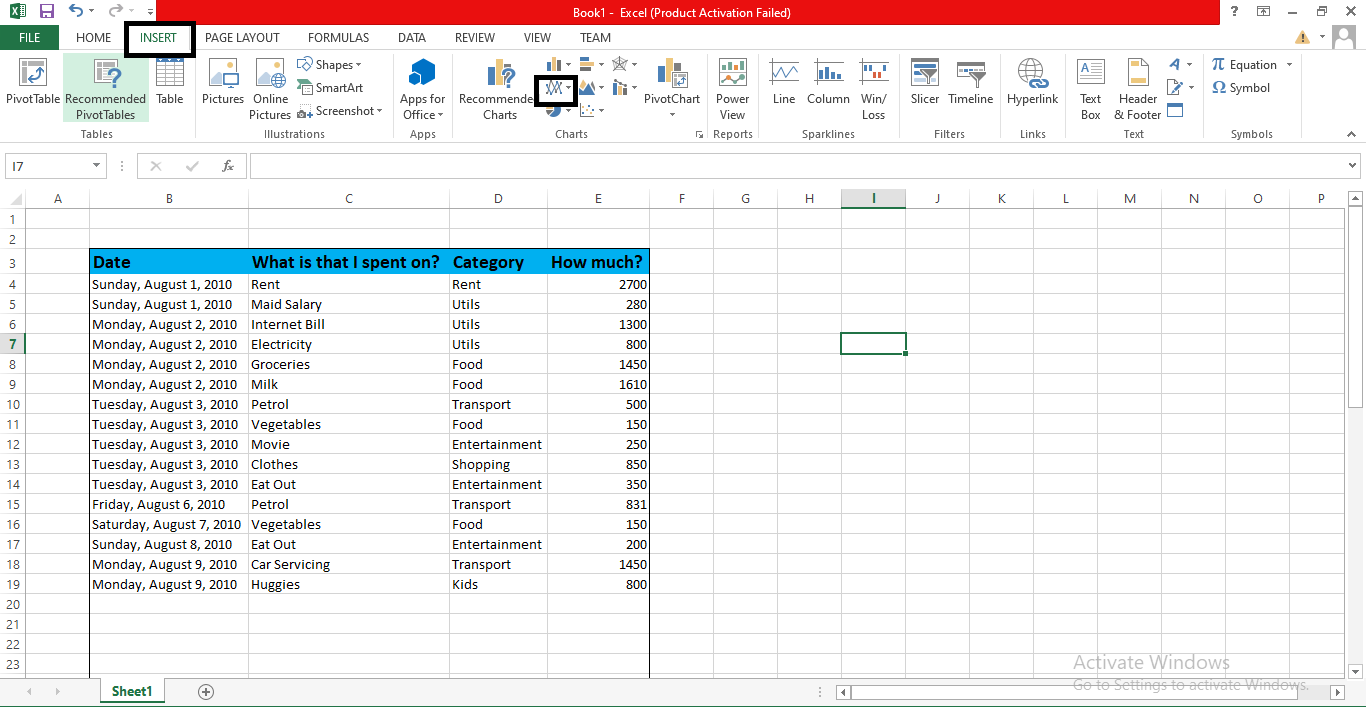Insert a Table from the ribbon
Viewport: 1366px width, 714px height.
pos(170,82)
